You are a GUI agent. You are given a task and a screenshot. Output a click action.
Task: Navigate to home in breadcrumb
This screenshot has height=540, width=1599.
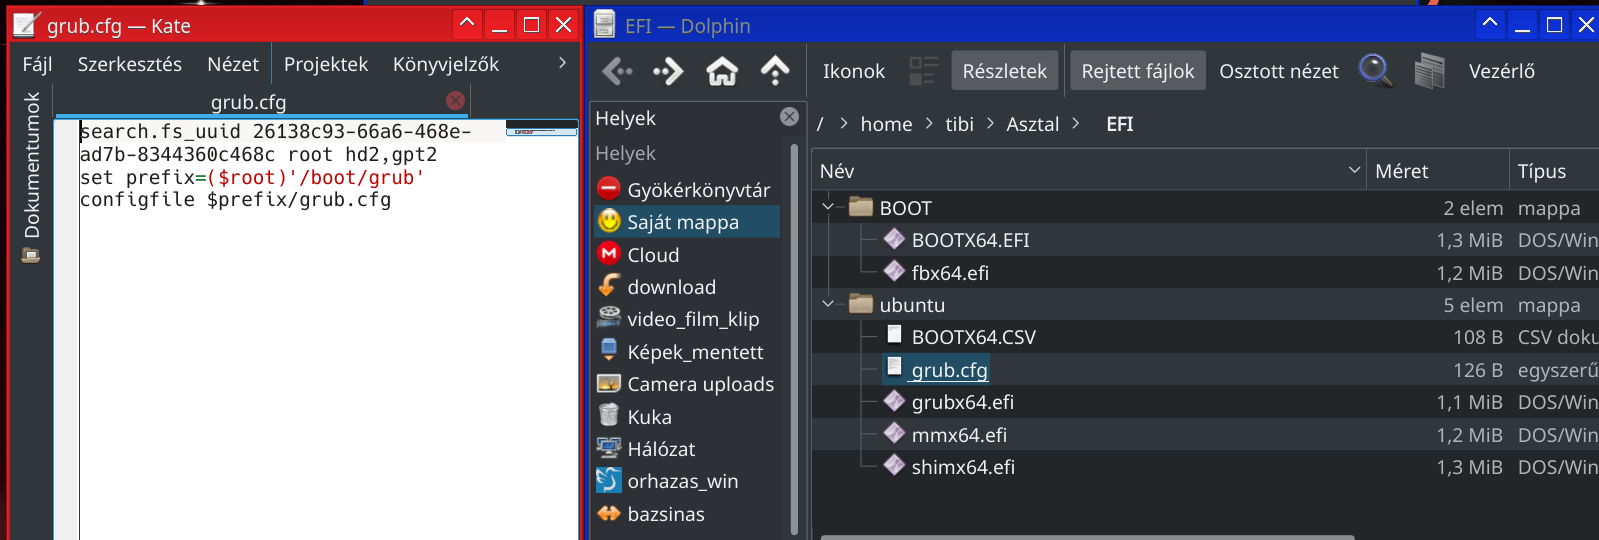point(886,124)
